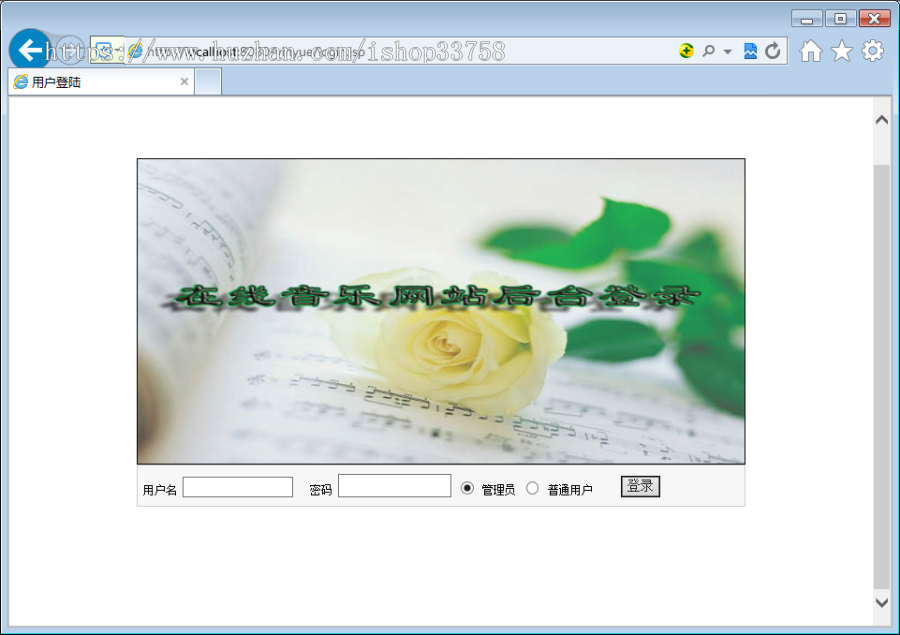The image size is (900, 635).
Task: Click the green plugin icon on the toolbar
Action: click(x=686, y=51)
